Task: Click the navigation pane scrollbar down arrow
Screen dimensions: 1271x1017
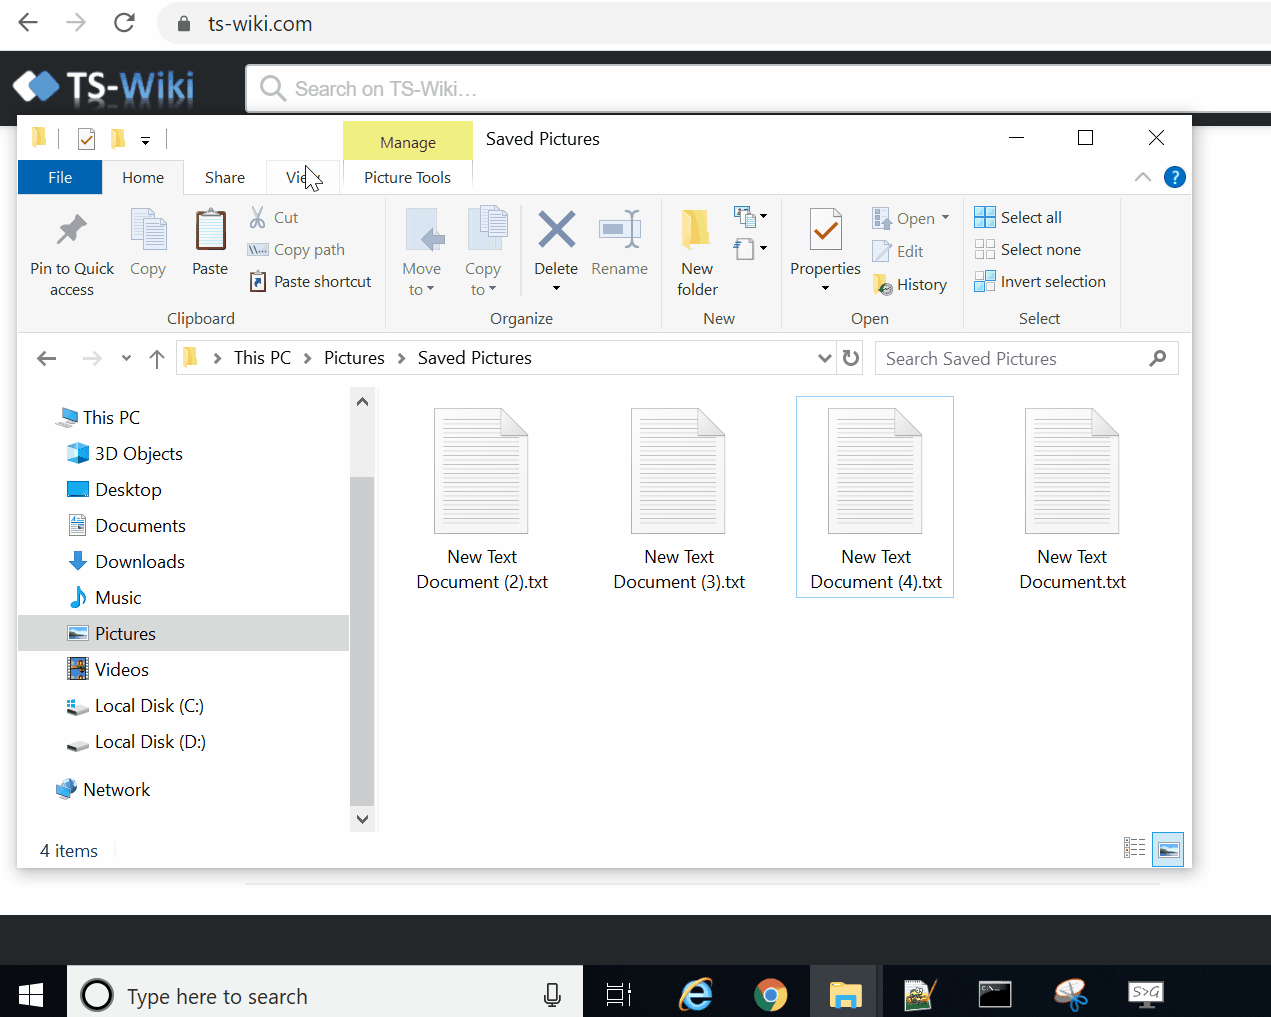Action: [x=362, y=819]
